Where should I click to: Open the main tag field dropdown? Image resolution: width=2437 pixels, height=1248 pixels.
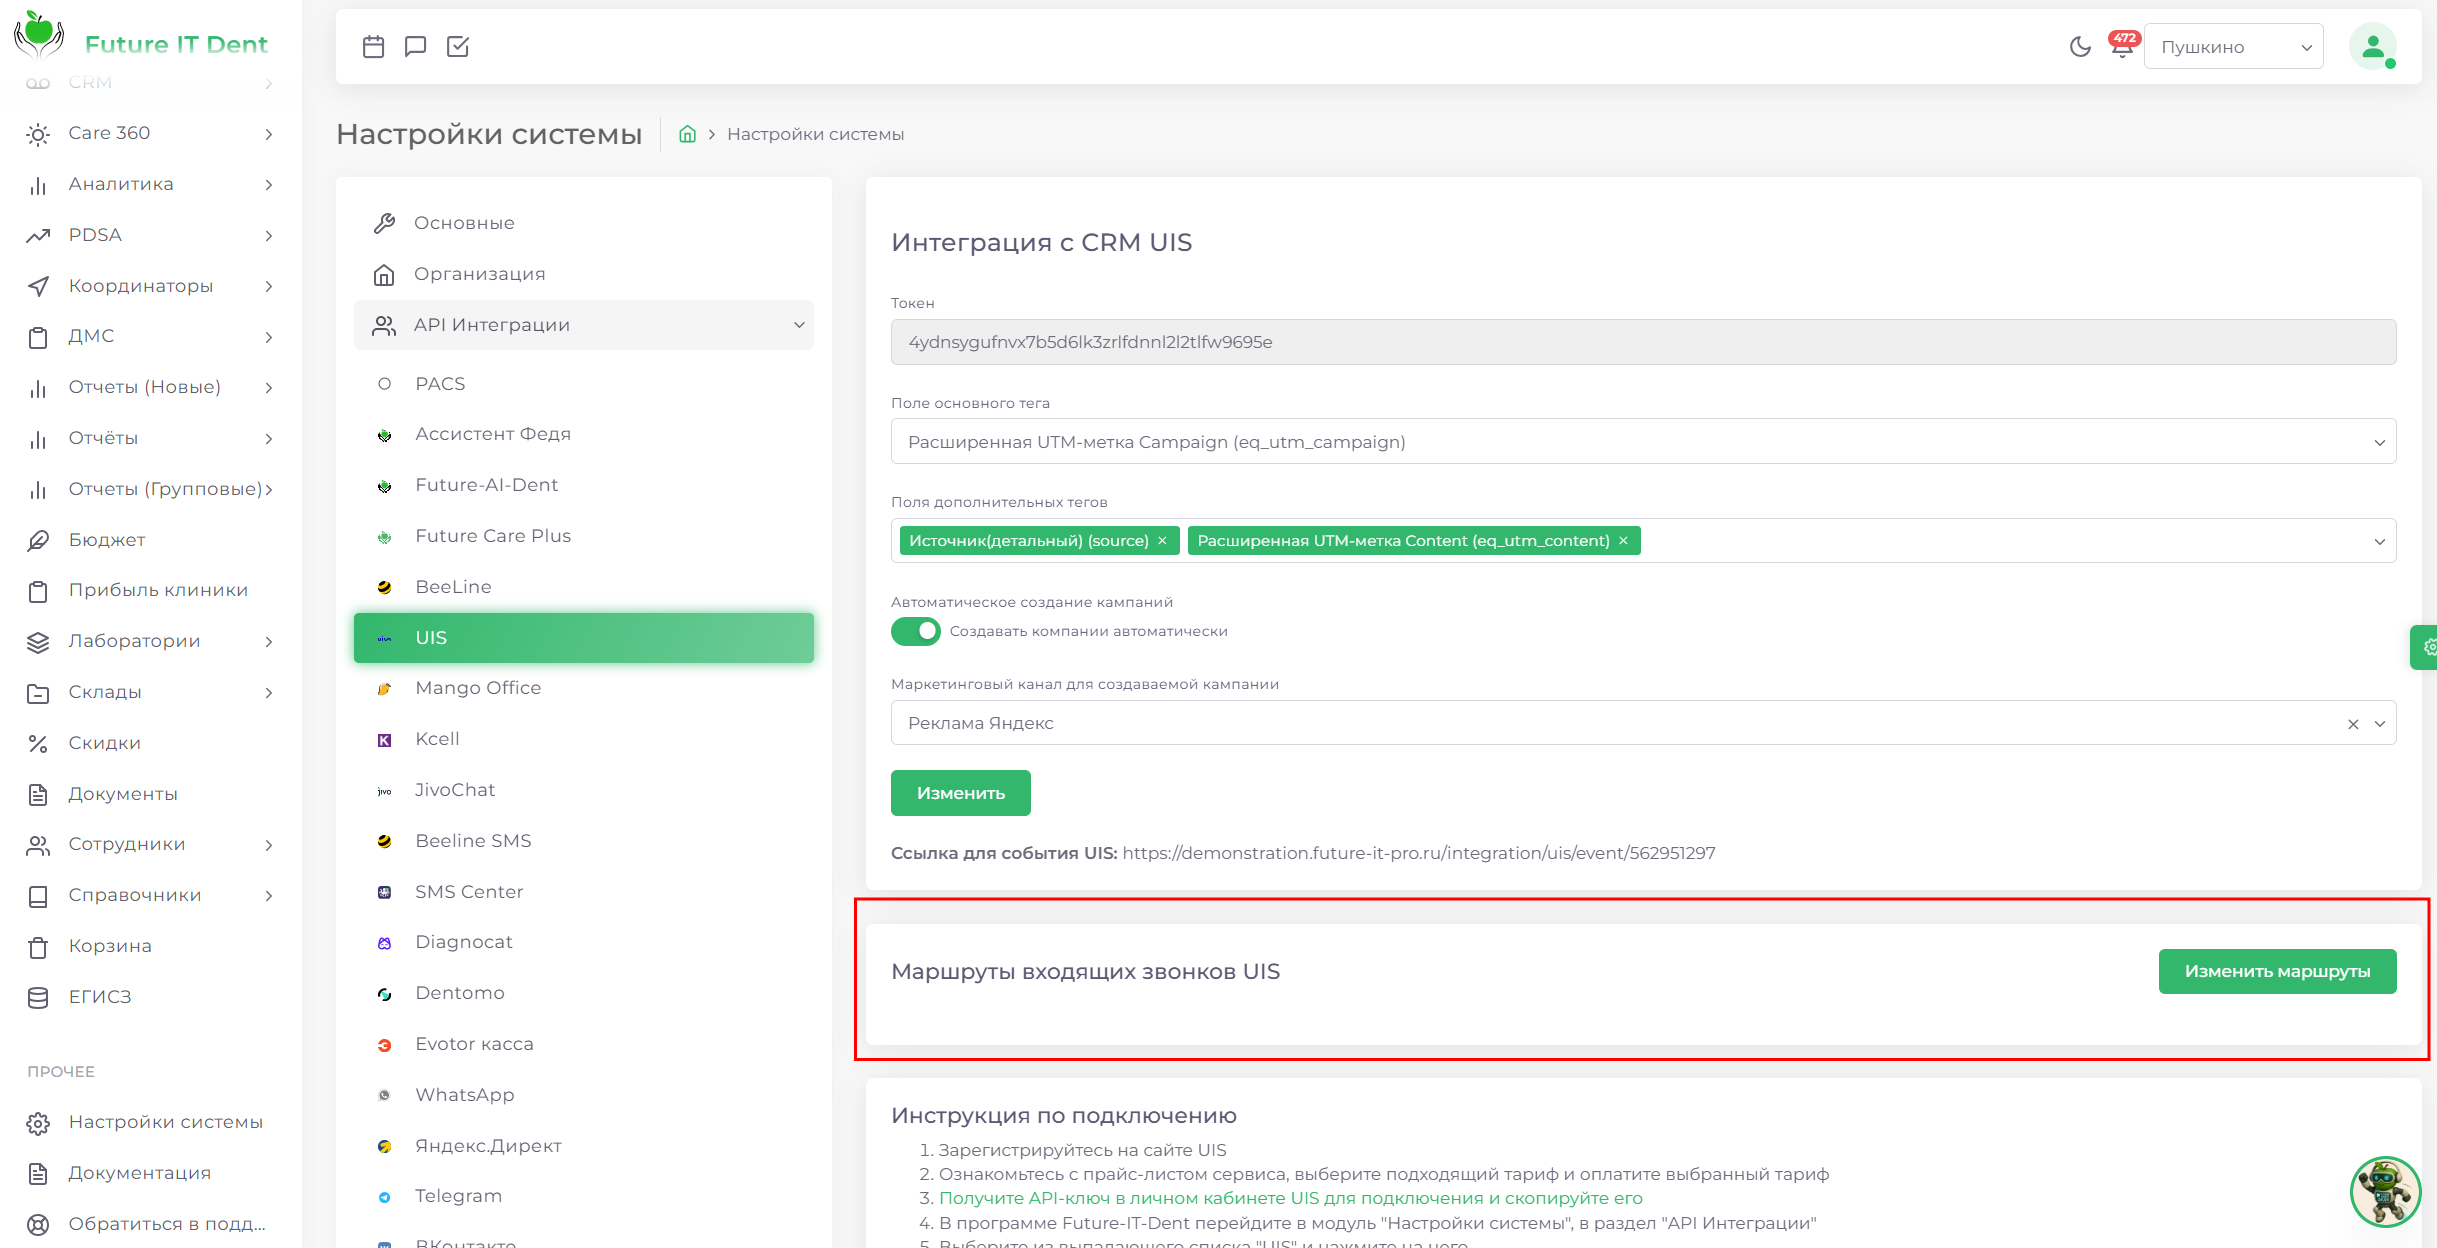[1643, 442]
